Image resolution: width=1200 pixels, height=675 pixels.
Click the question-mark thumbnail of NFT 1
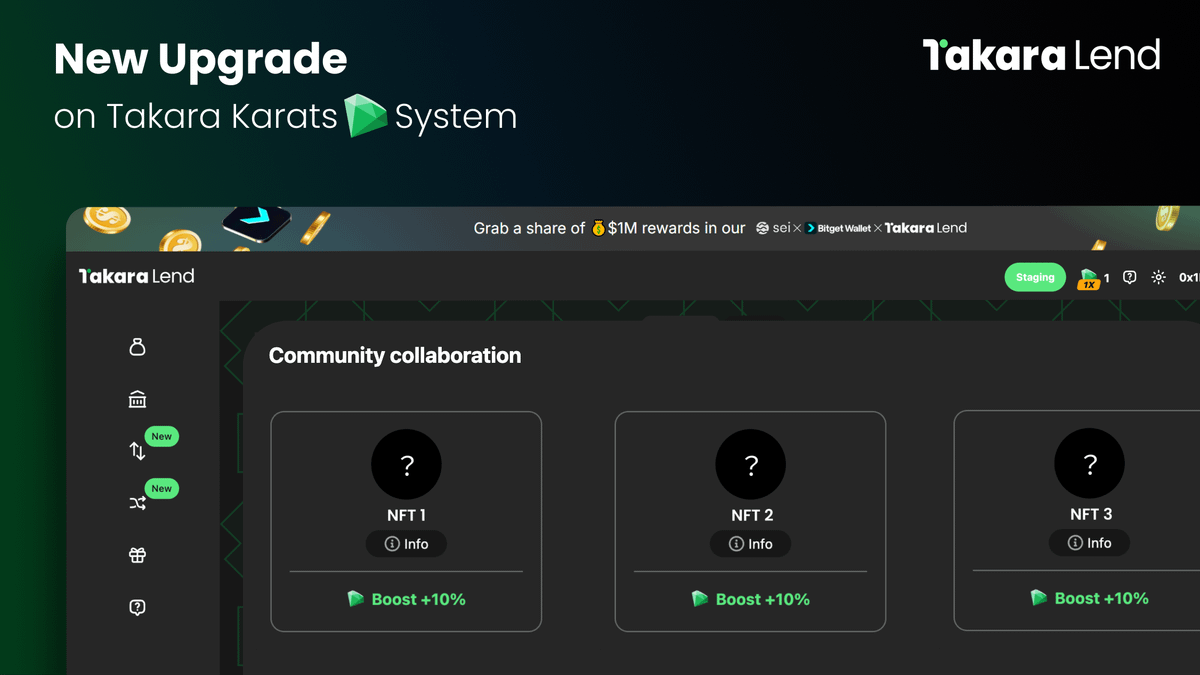406,464
